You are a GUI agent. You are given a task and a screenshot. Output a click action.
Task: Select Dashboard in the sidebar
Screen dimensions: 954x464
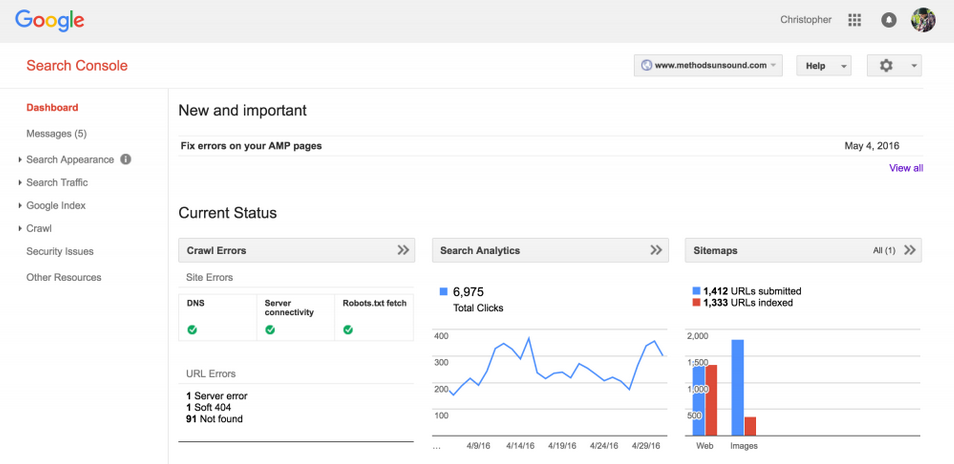pyautogui.click(x=52, y=108)
